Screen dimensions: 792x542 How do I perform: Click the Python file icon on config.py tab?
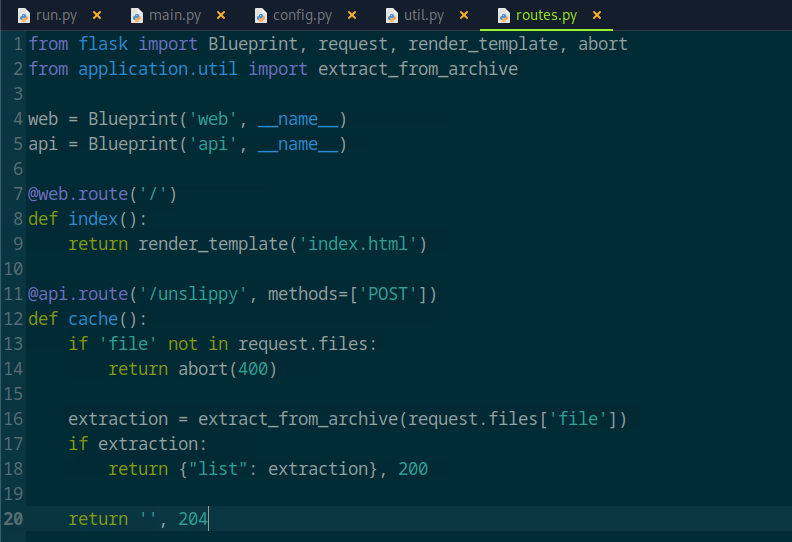[x=261, y=16]
